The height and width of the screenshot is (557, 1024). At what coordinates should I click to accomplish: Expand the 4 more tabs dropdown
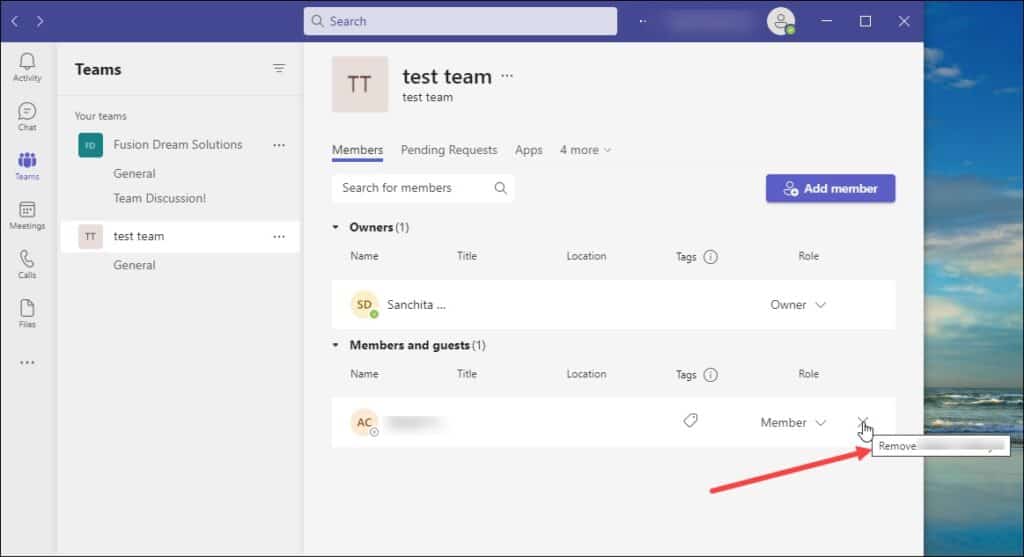(x=585, y=150)
